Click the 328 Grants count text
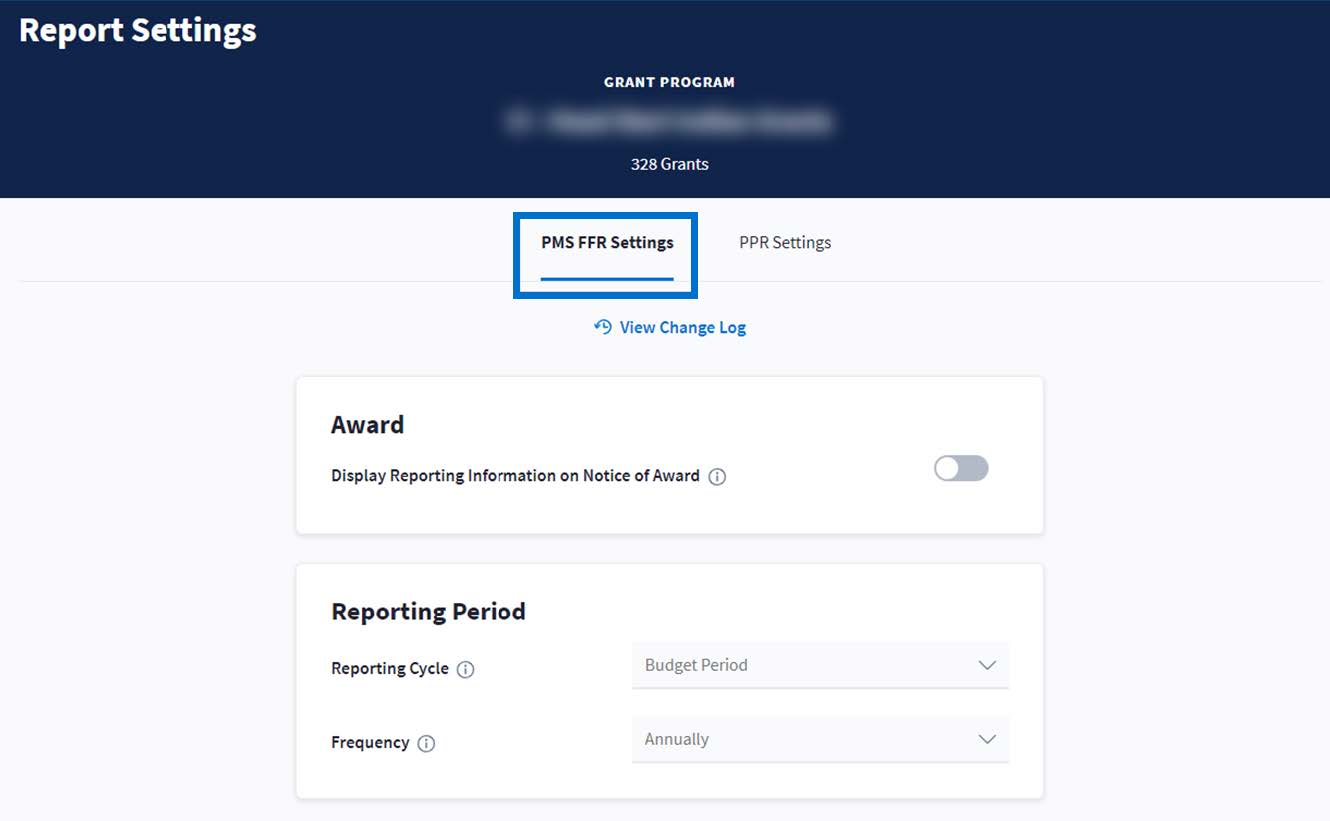This screenshot has width=1330, height=821. point(669,164)
